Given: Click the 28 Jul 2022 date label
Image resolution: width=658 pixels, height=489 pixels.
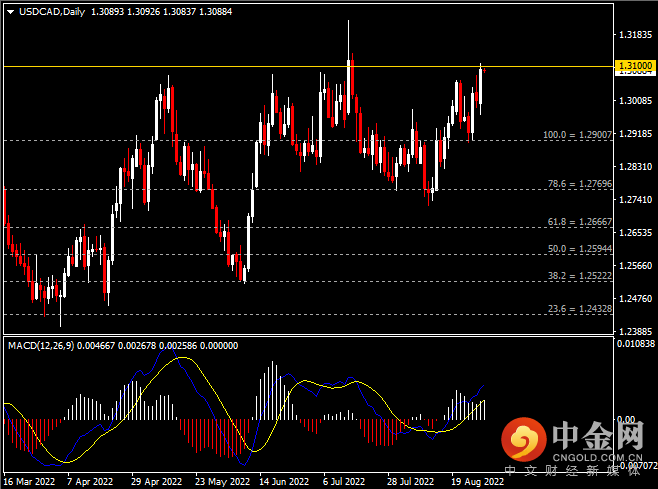Looking at the screenshot, I should (x=410, y=481).
